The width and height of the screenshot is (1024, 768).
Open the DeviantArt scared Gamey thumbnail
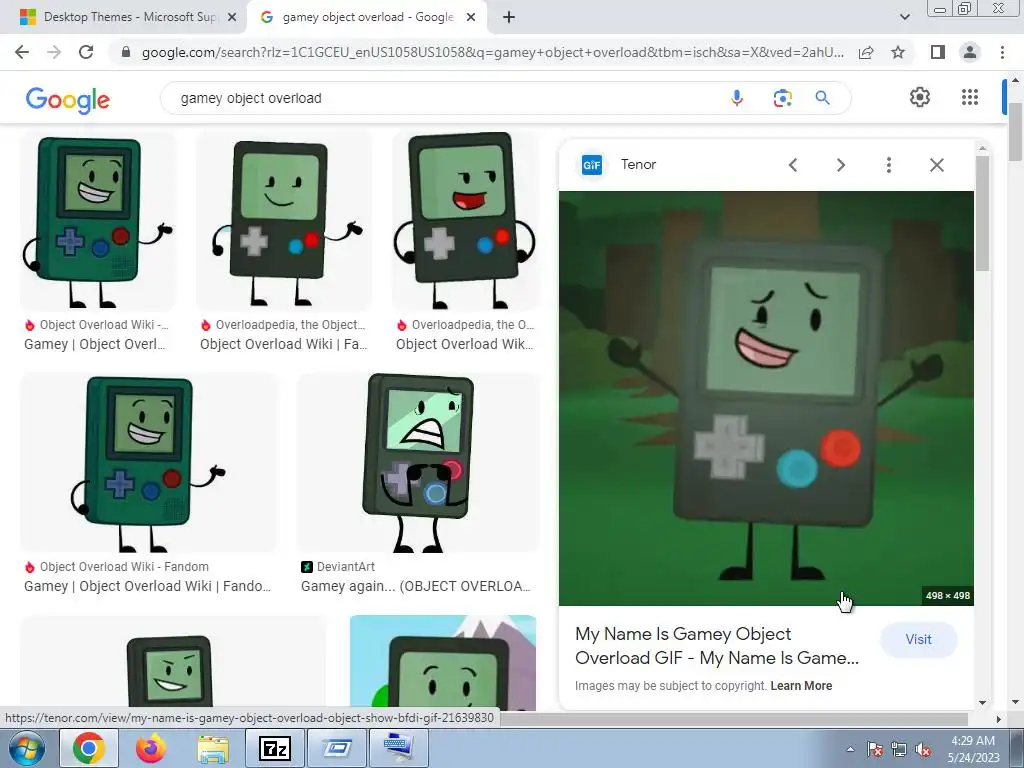pyautogui.click(x=418, y=462)
